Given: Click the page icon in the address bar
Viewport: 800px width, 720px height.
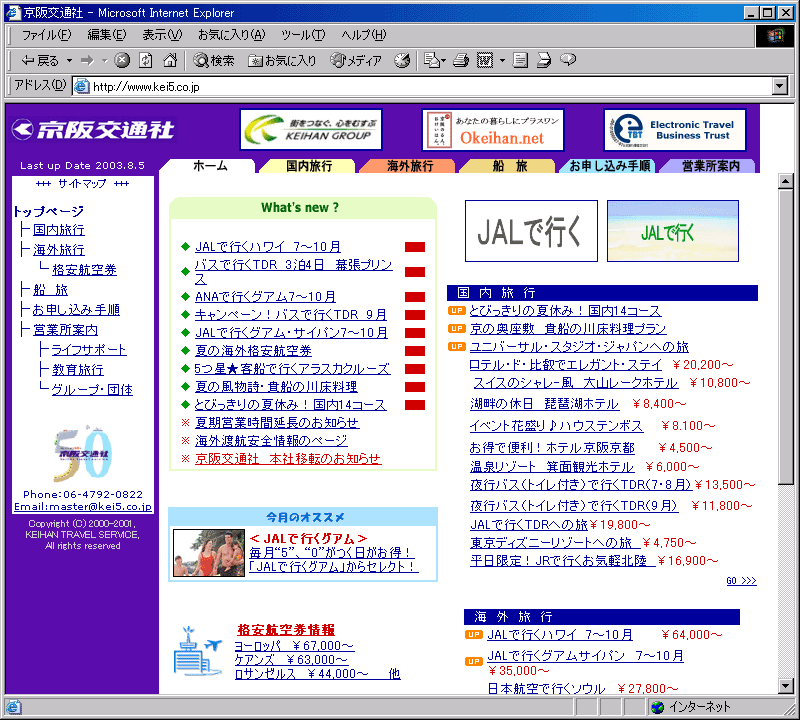Looking at the screenshot, I should click(x=82, y=86).
